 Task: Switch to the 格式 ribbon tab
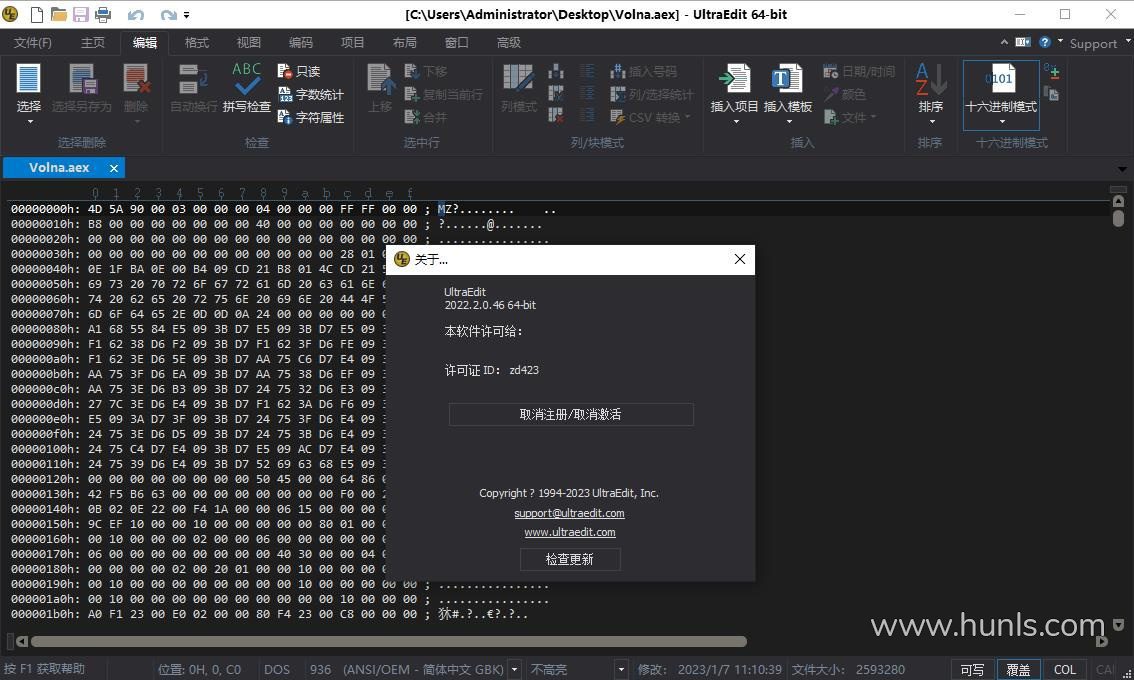(197, 43)
